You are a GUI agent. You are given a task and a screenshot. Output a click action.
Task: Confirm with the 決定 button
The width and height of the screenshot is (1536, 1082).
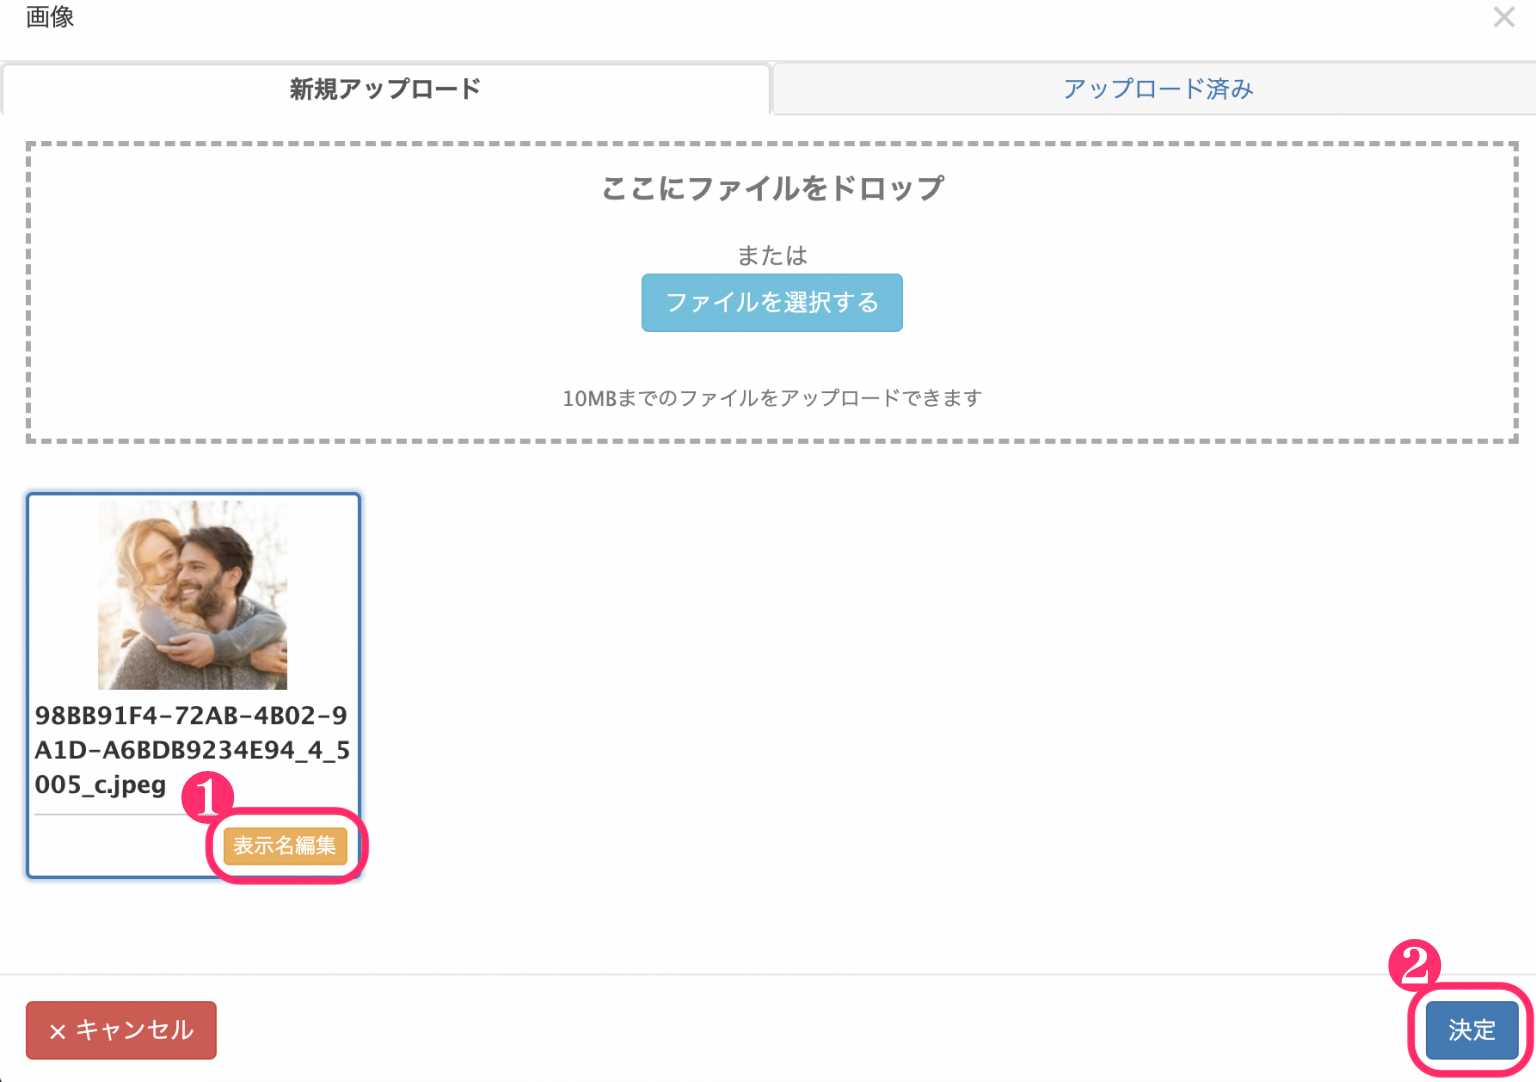pyautogui.click(x=1471, y=1030)
